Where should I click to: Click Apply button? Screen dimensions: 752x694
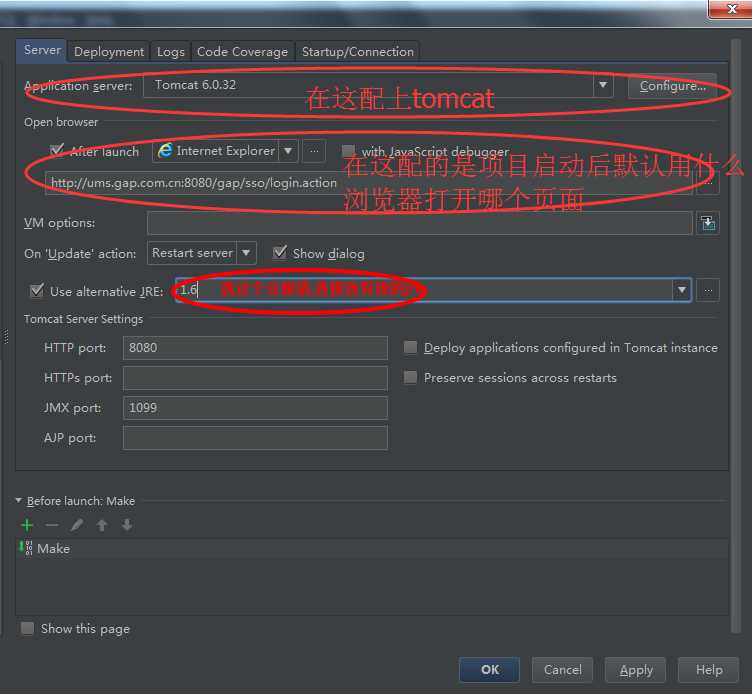coord(635,670)
